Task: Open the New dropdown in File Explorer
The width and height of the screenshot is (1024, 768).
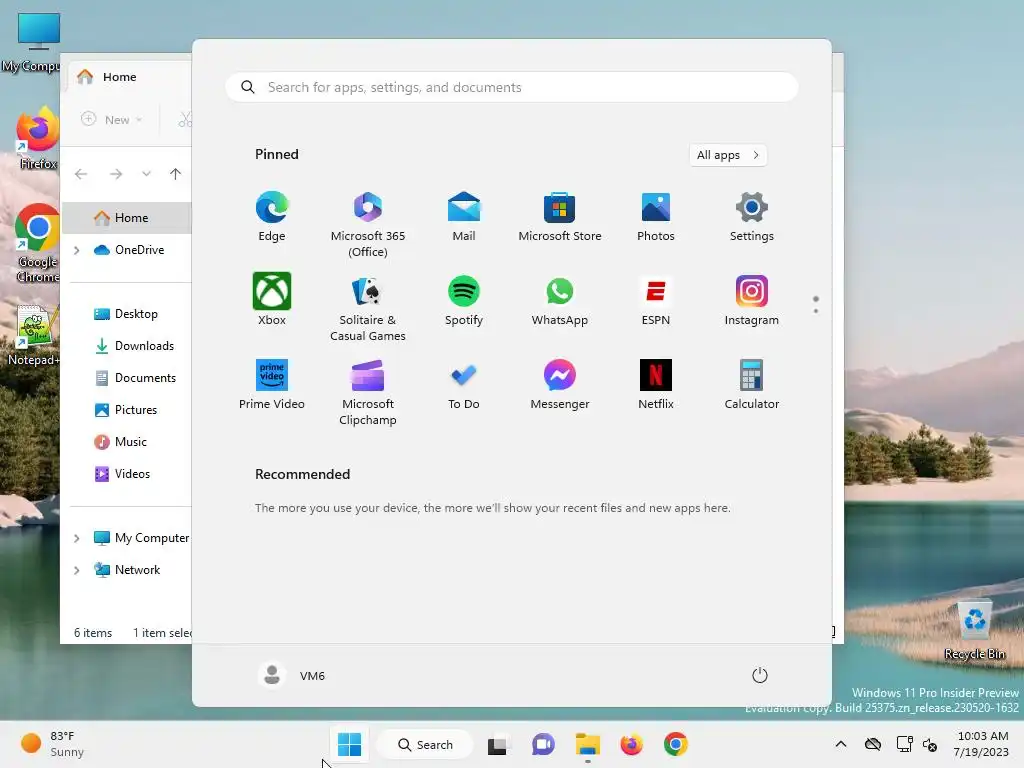Action: [x=111, y=120]
